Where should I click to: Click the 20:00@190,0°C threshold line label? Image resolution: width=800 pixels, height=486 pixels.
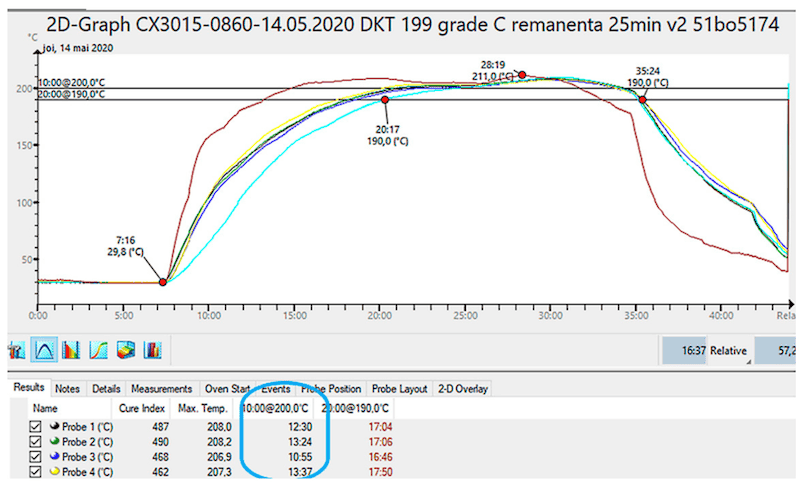(x=71, y=94)
